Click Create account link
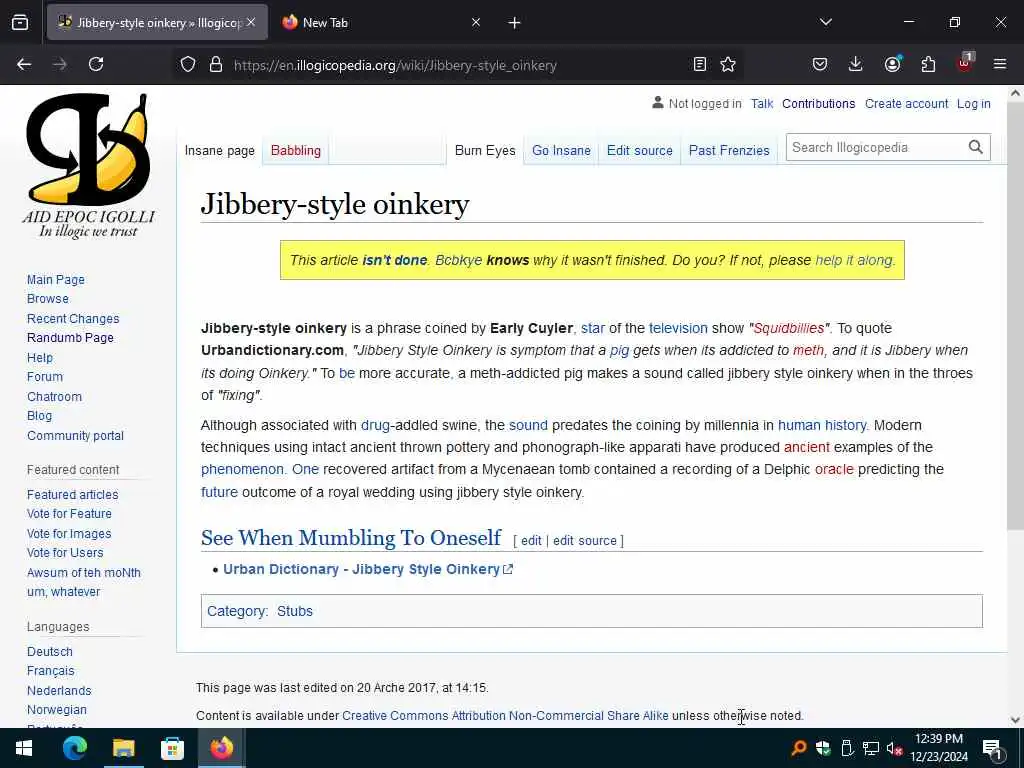The width and height of the screenshot is (1024, 768). tap(906, 104)
